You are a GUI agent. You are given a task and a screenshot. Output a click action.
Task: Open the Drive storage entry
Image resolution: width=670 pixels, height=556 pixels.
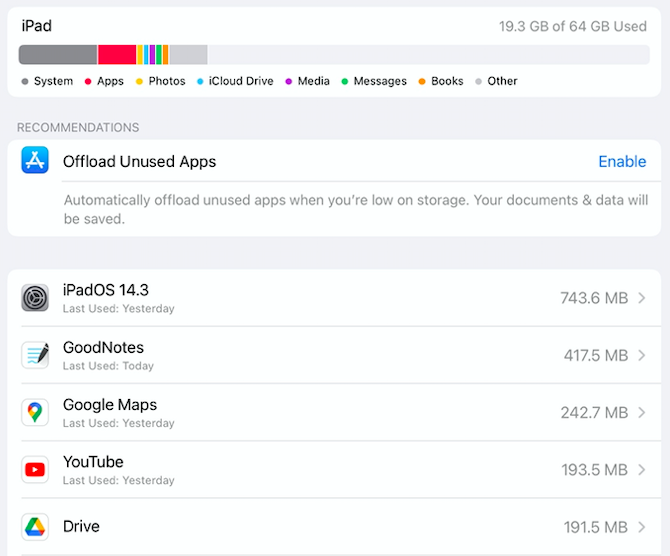[335, 527]
